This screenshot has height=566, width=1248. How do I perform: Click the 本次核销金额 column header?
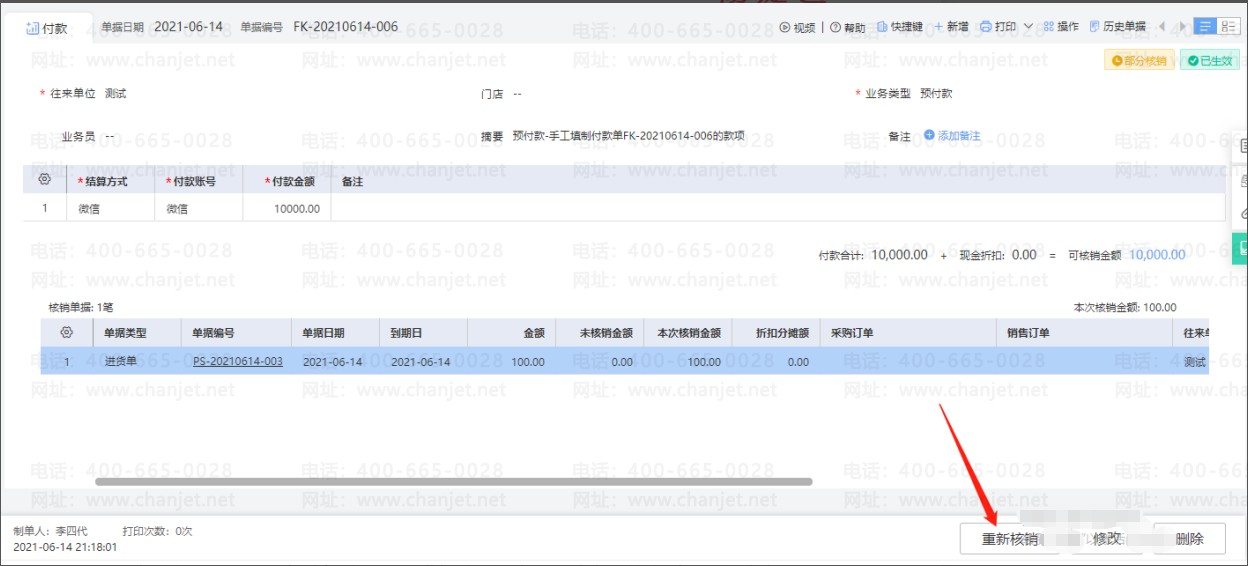689,333
